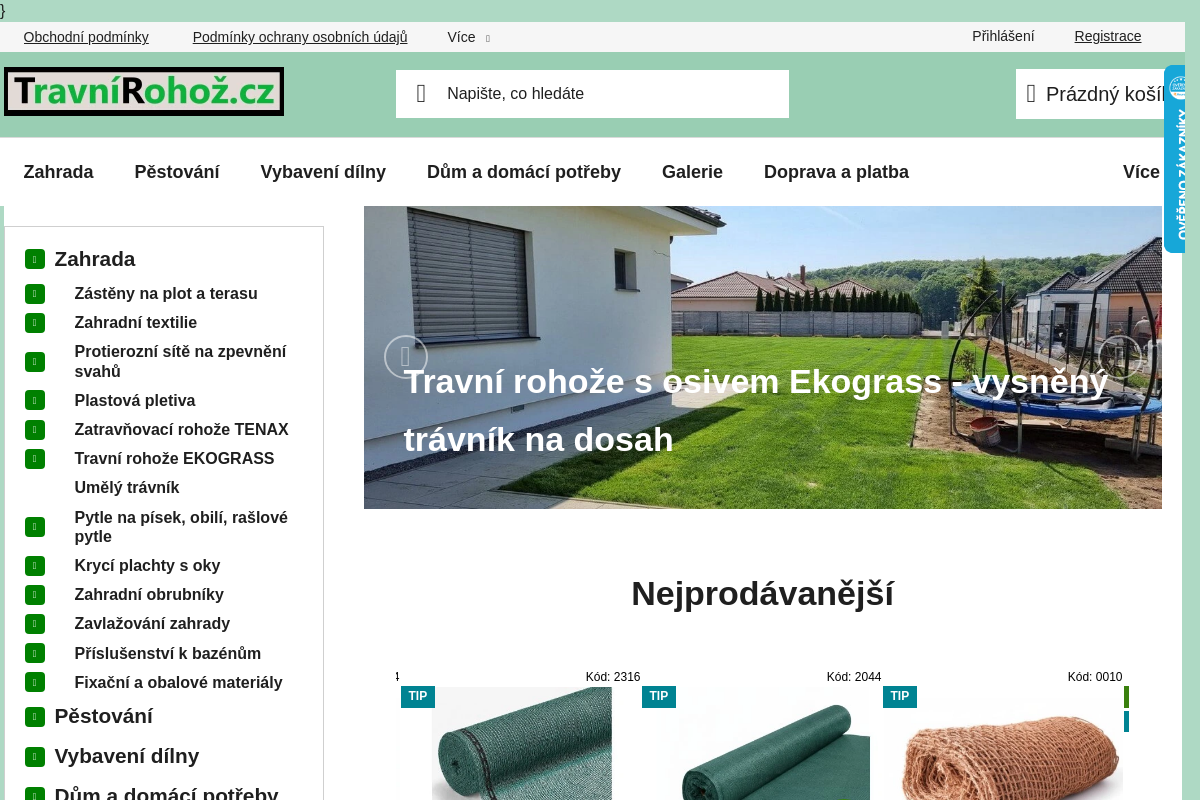Open product thumbnail with code 2316
This screenshot has height=800, width=1200.
522,743
